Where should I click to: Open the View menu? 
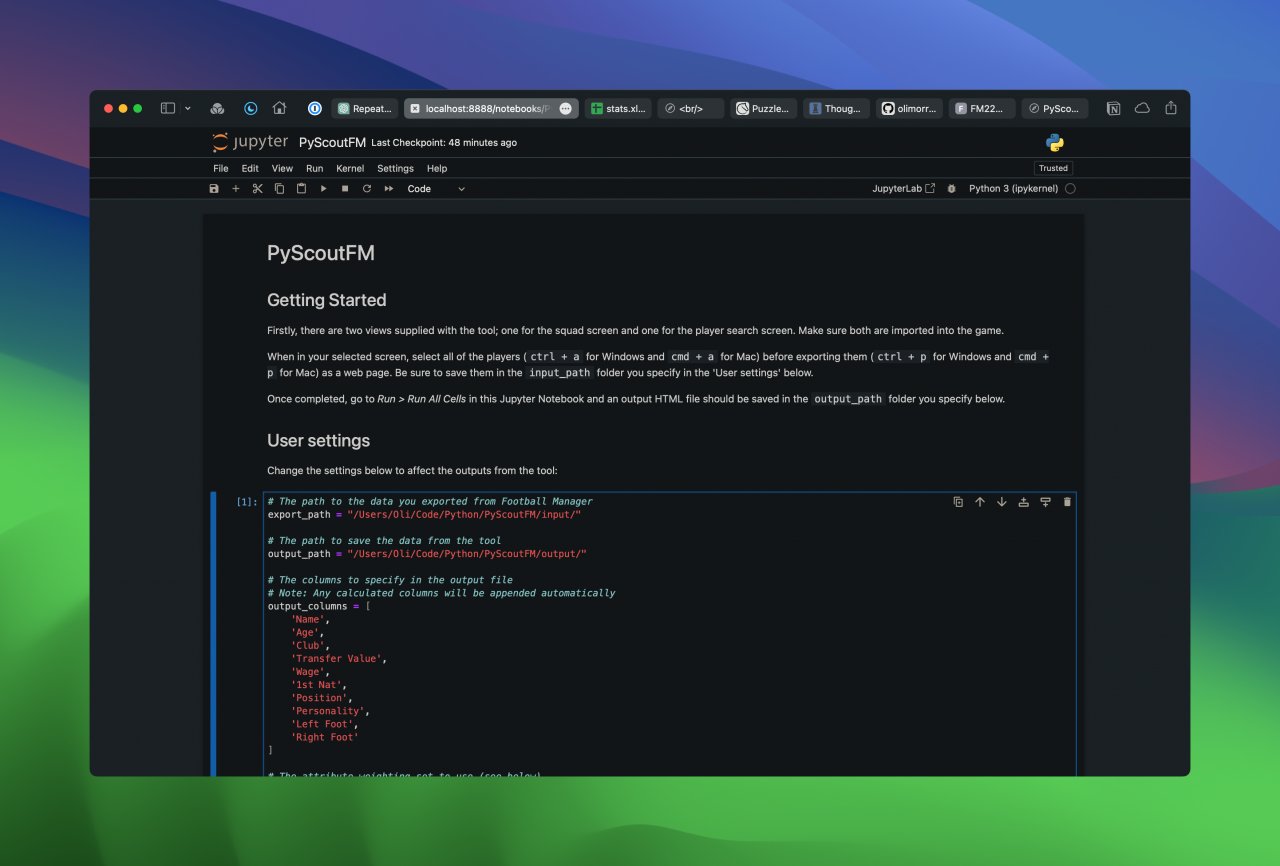283,169
